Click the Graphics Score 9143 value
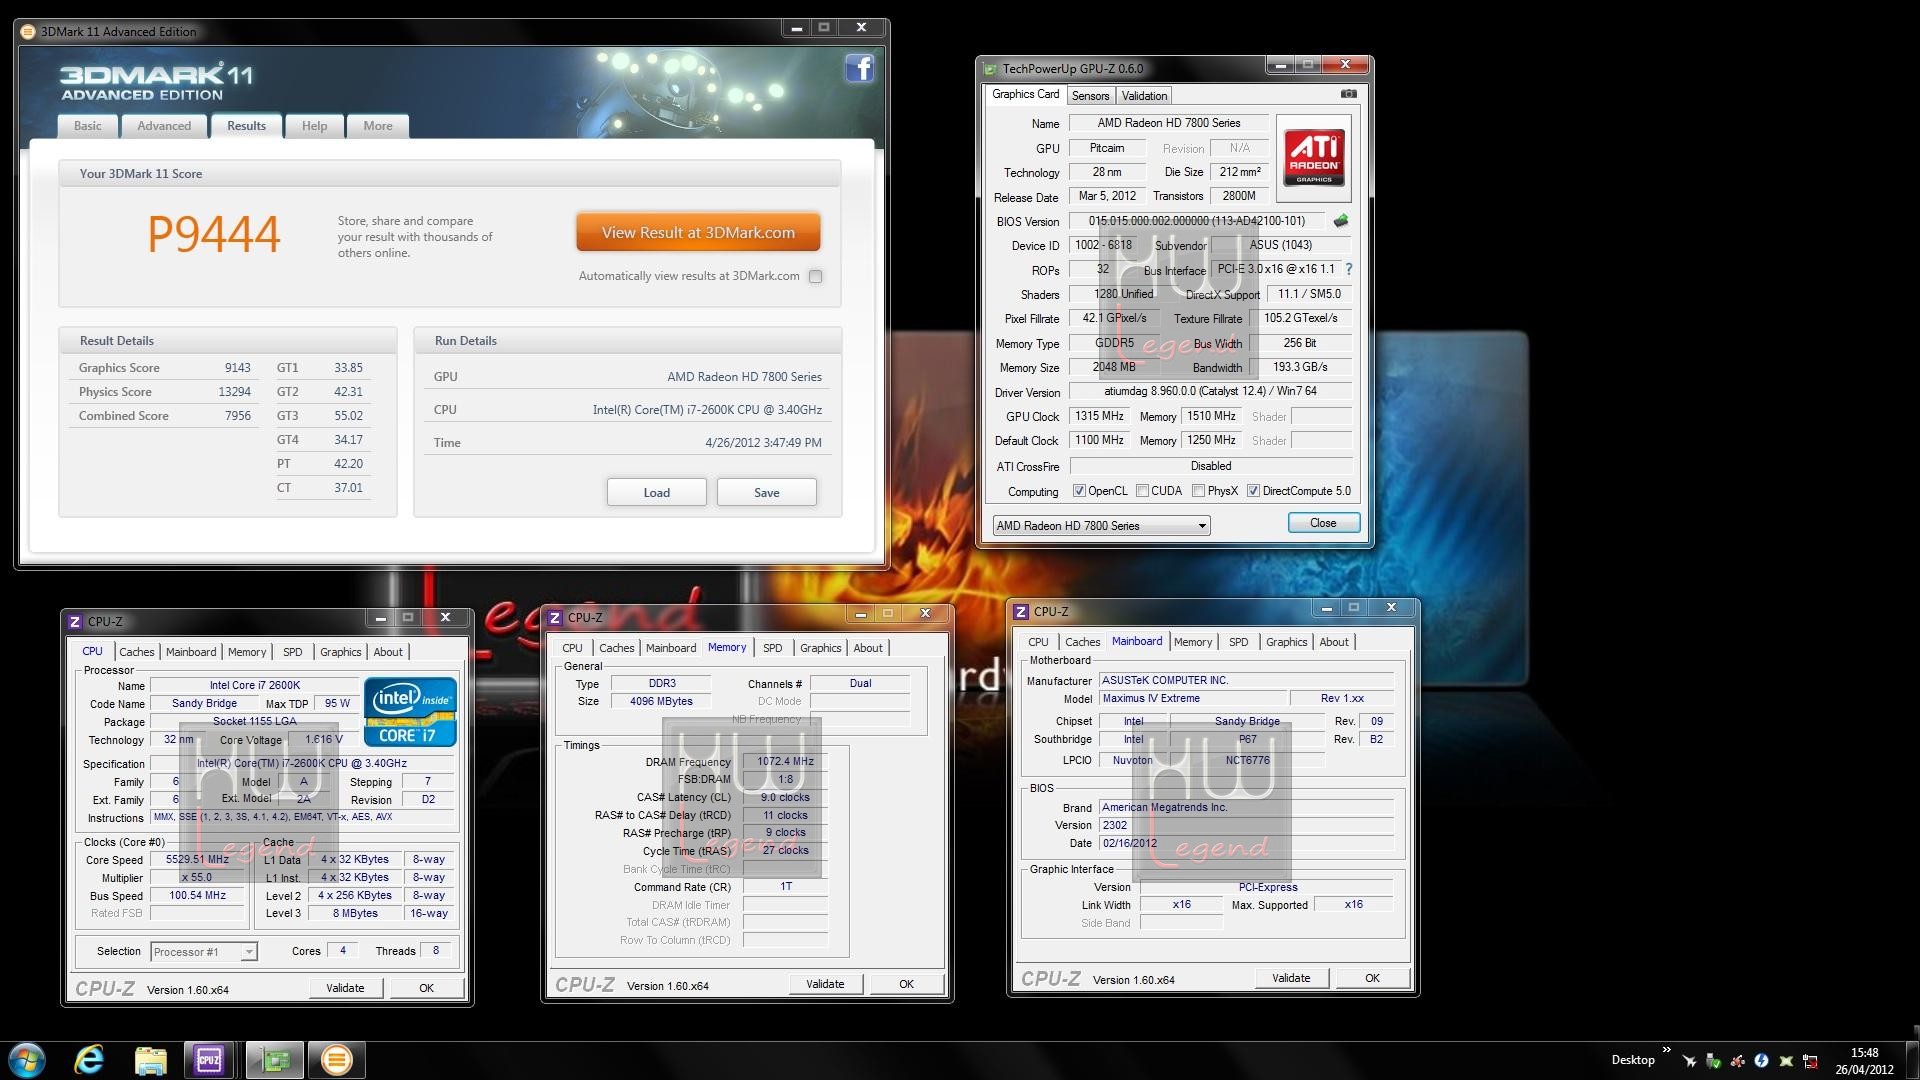1920x1080 pixels. pos(238,368)
